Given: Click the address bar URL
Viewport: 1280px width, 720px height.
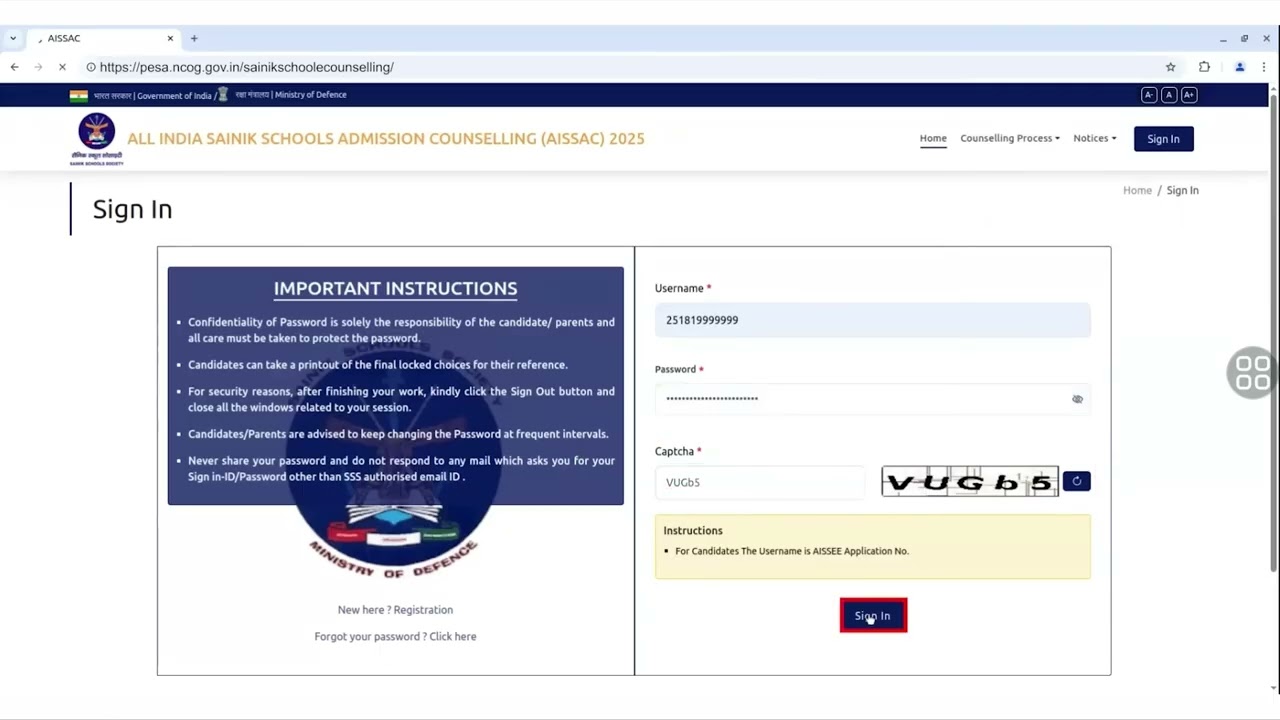Looking at the screenshot, I should pyautogui.click(x=247, y=67).
